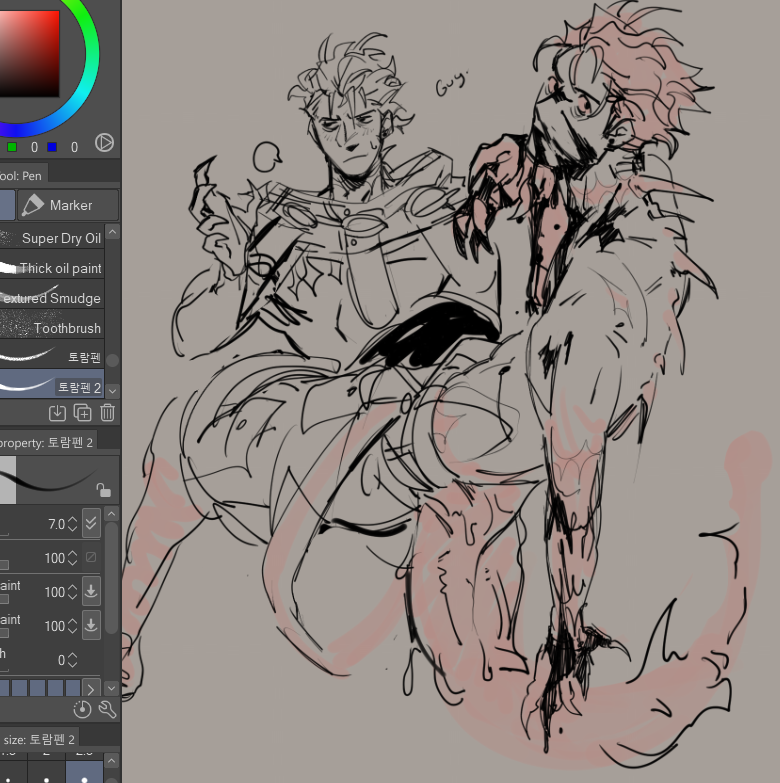Expand stabilization indicator with right arrow
This screenshot has width=780, height=783.
91,689
